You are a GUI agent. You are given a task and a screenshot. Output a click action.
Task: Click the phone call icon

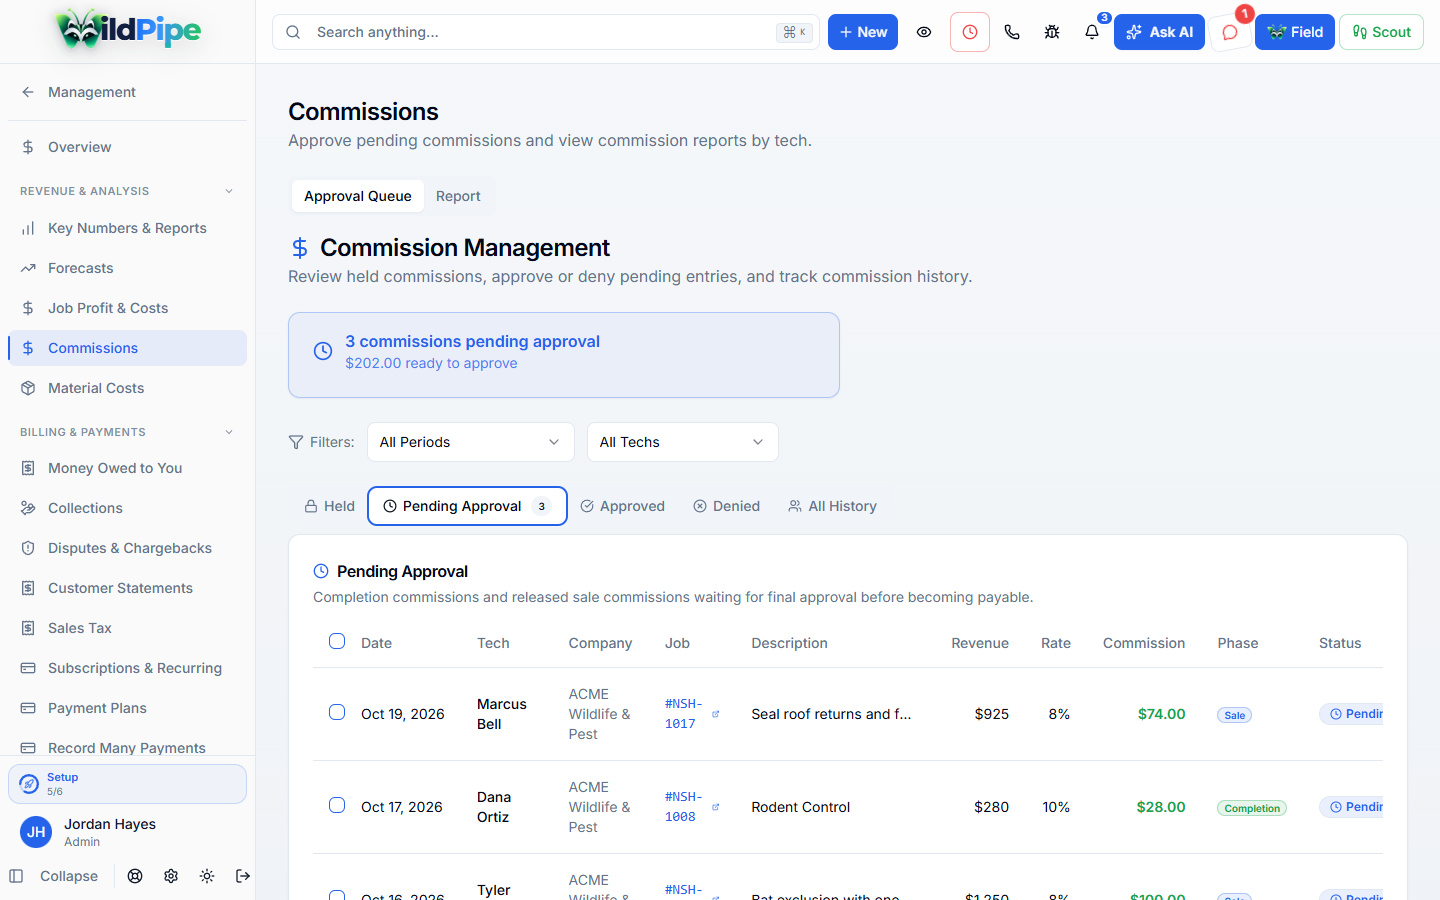(x=1012, y=32)
